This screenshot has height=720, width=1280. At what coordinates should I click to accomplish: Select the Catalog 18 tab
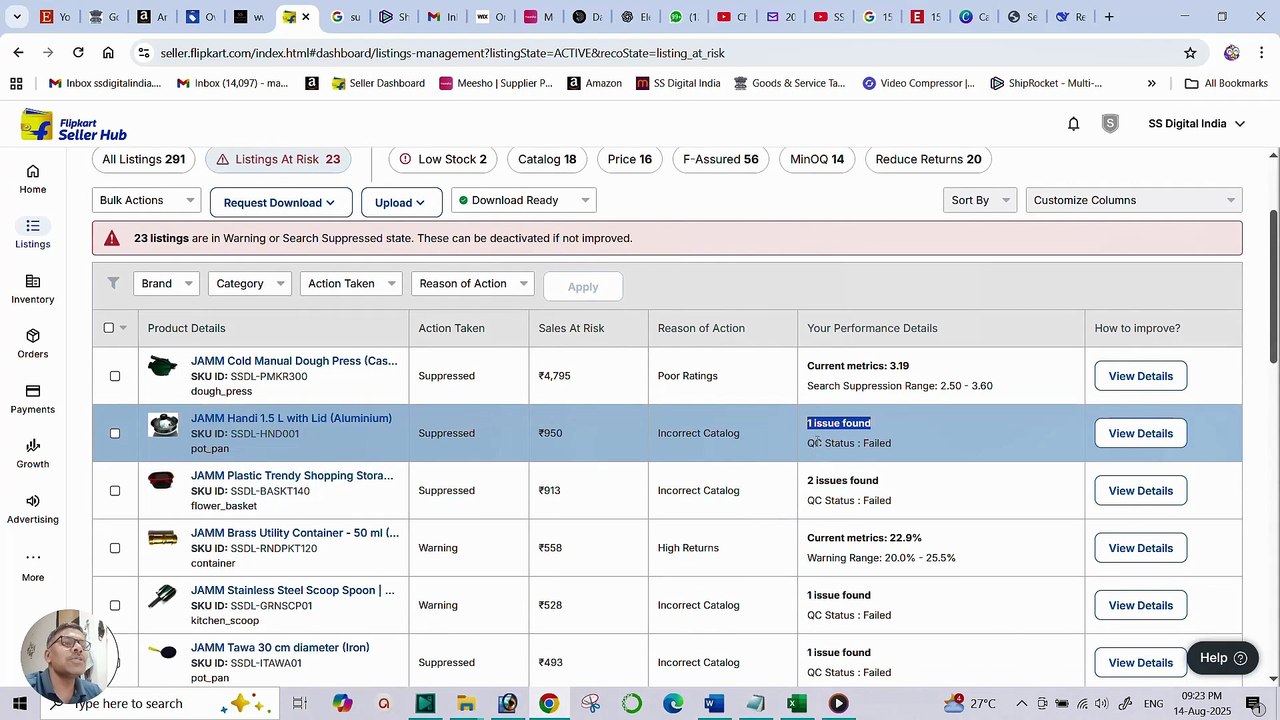click(547, 159)
